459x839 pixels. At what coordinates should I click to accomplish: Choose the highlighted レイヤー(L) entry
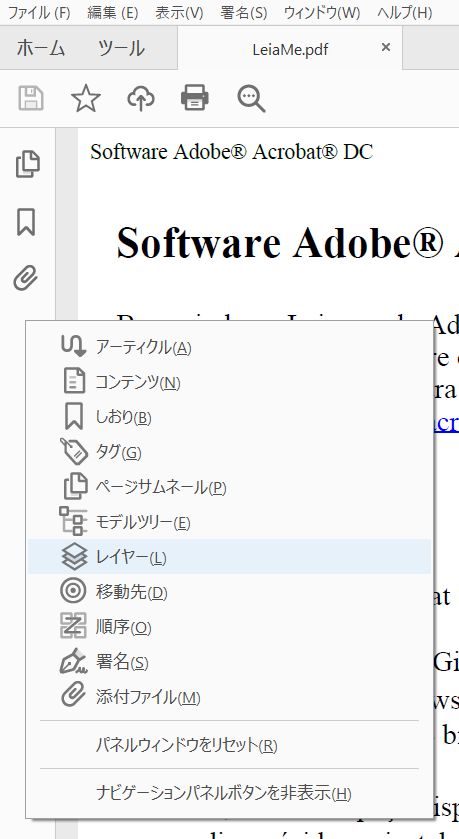pyautogui.click(x=229, y=557)
